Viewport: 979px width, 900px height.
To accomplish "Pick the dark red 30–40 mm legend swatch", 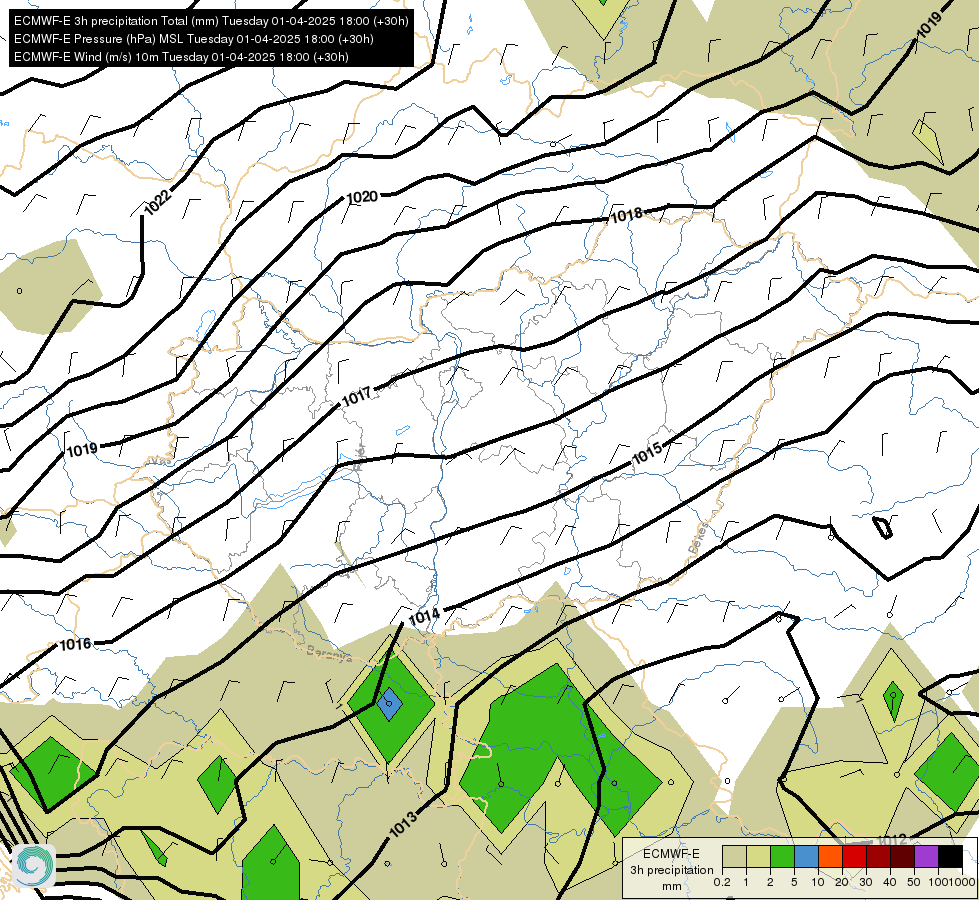I will [x=878, y=856].
